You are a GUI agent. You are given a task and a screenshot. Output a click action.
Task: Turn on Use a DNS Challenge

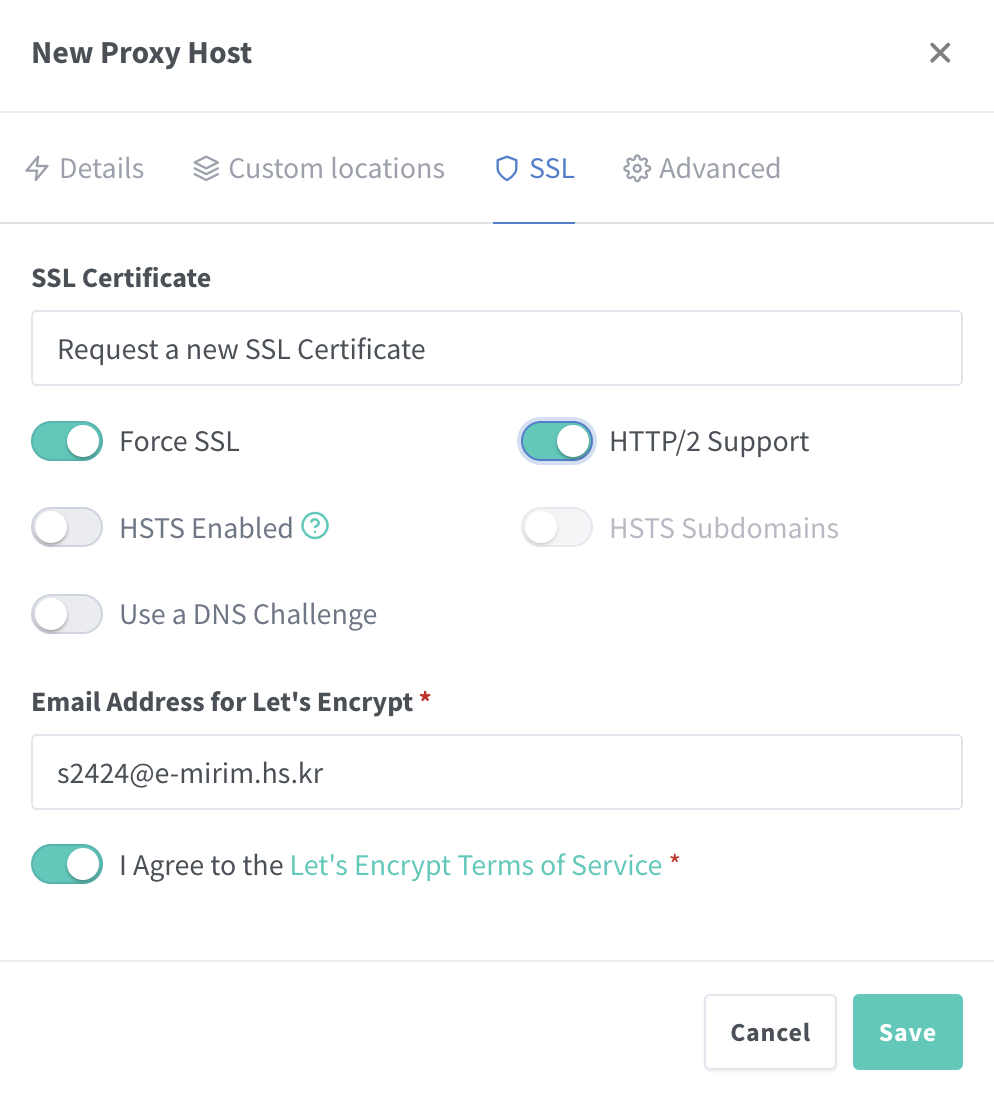tap(68, 614)
